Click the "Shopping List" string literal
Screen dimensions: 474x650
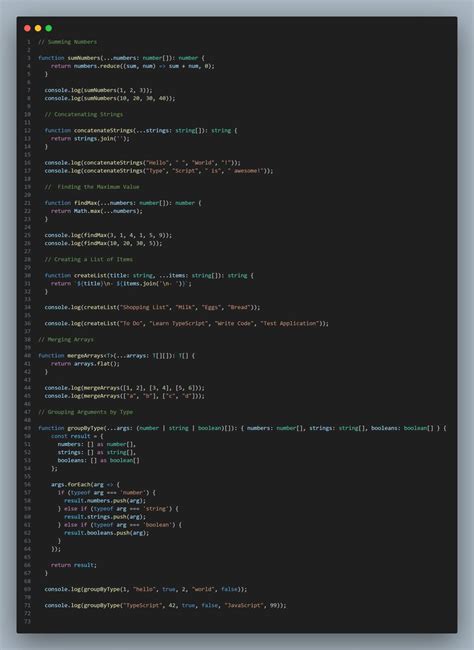[143, 307]
